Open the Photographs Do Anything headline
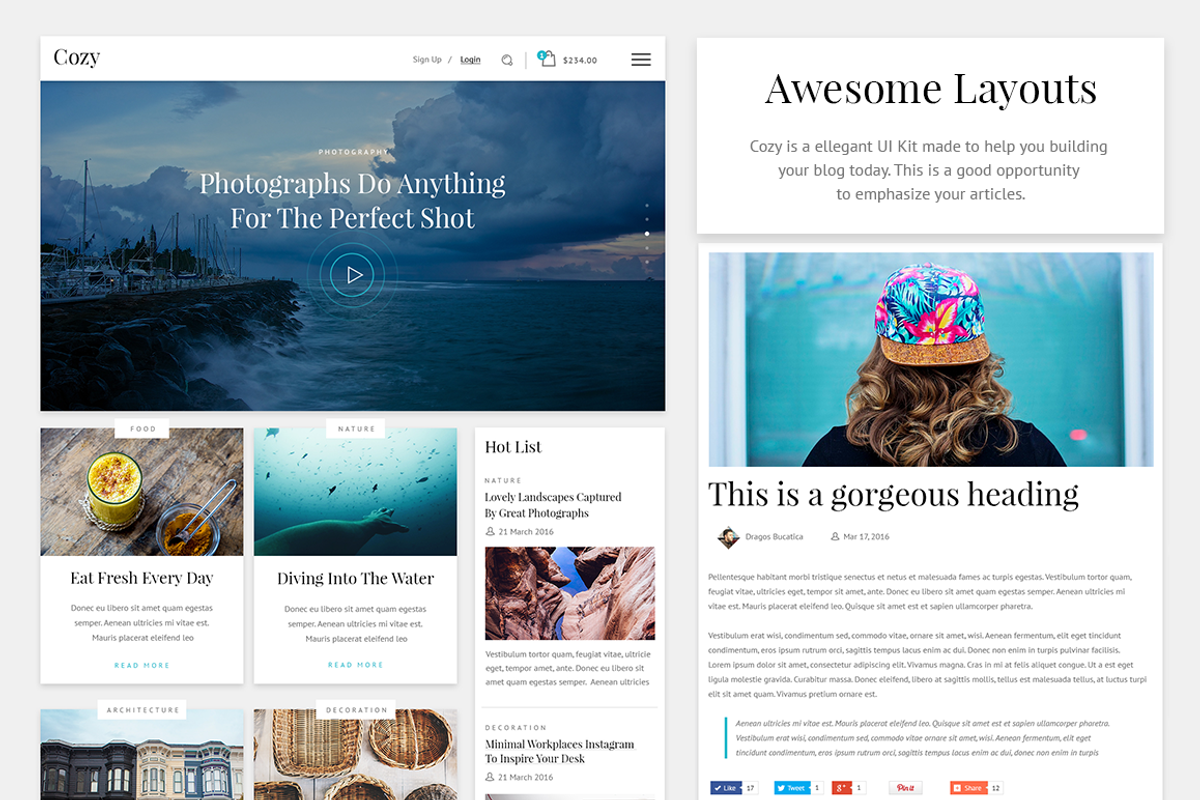The height and width of the screenshot is (800, 1200). click(352, 200)
